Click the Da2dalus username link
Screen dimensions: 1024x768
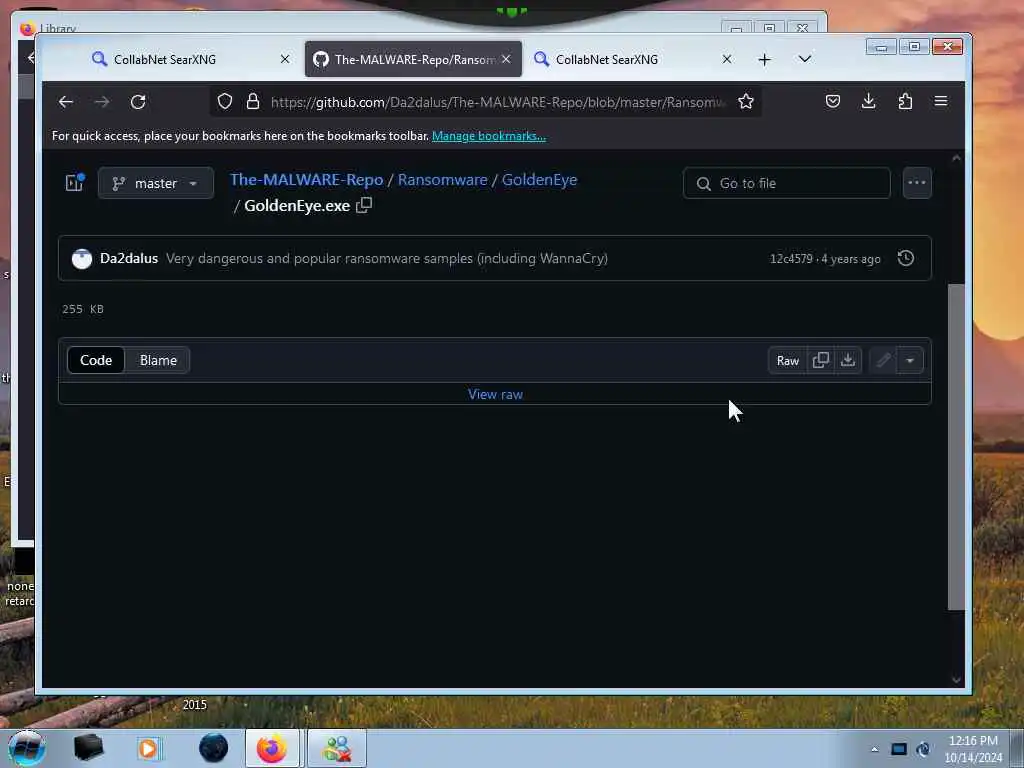click(x=129, y=259)
